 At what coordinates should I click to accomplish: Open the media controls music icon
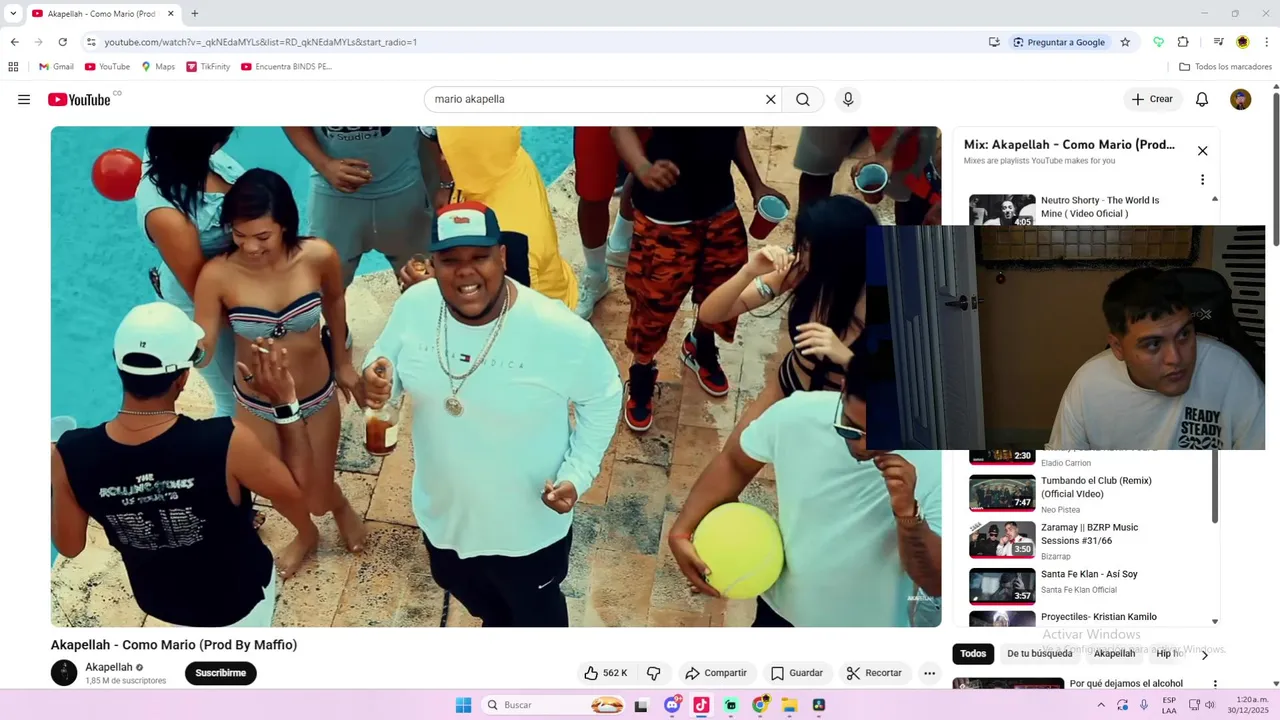[1218, 42]
